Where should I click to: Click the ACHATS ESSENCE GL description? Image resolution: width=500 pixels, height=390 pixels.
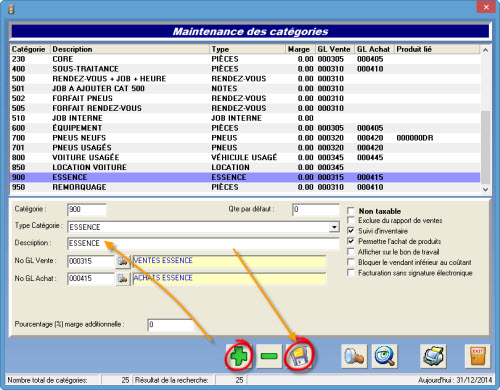tap(229, 279)
